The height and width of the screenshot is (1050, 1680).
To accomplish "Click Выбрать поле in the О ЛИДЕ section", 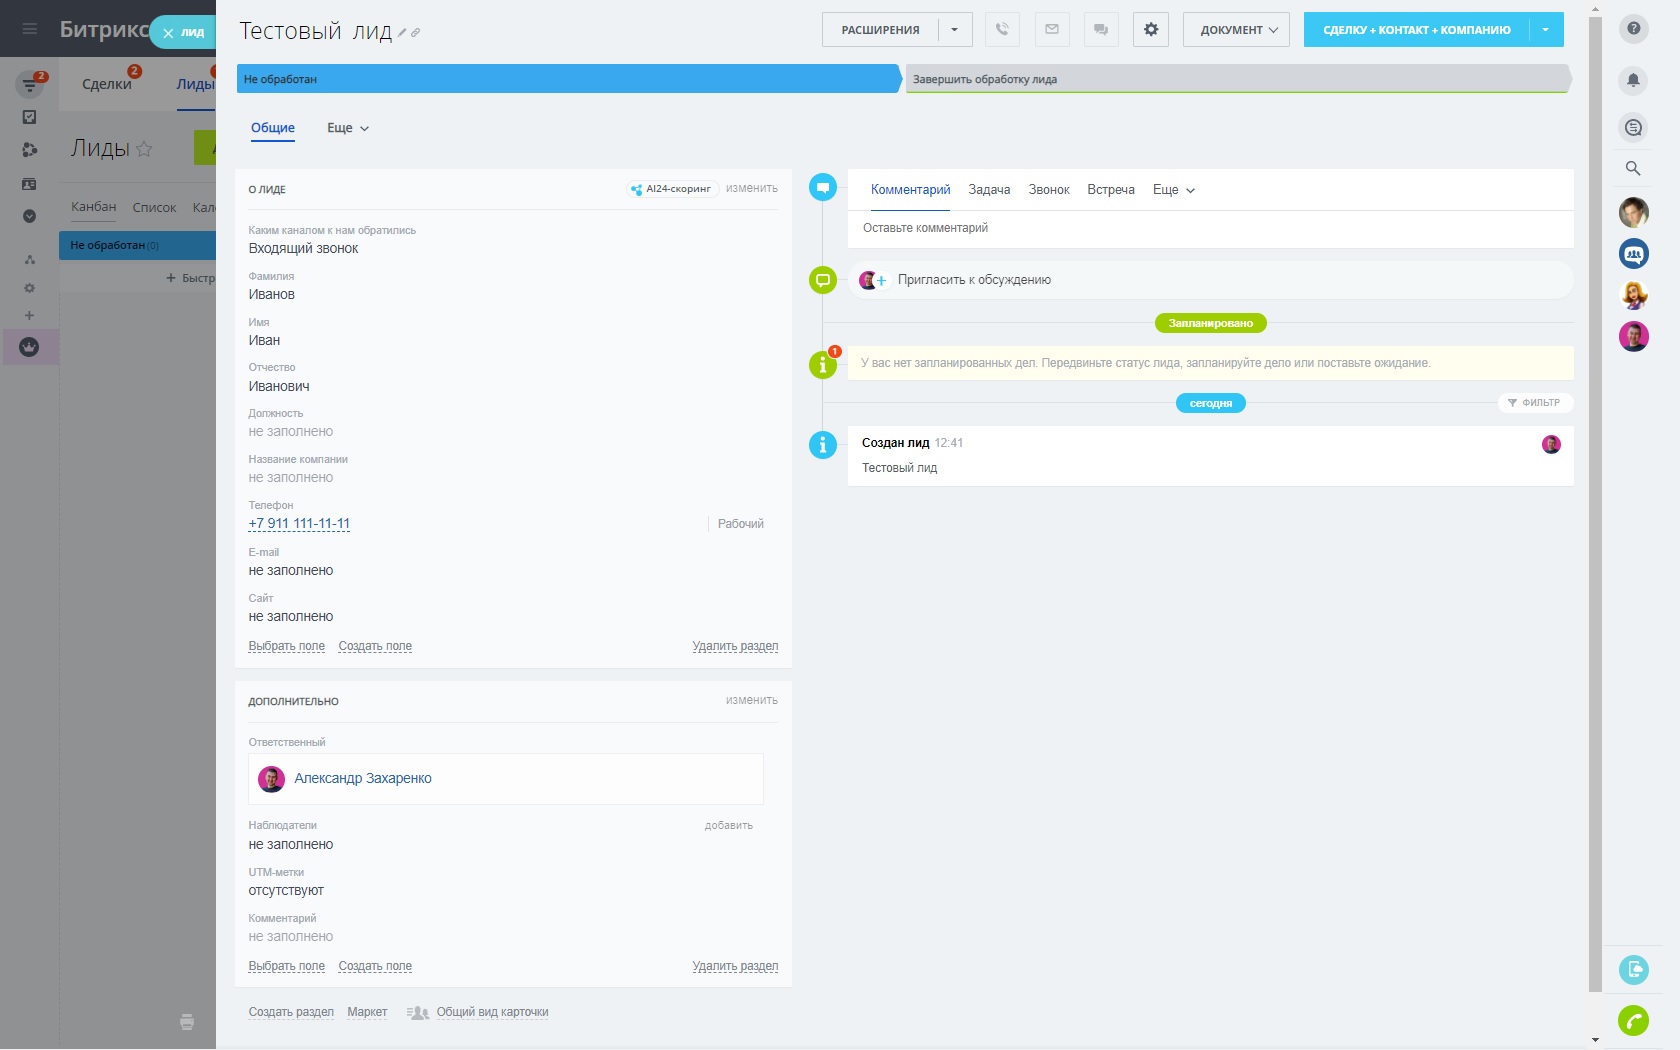I will [x=287, y=646].
